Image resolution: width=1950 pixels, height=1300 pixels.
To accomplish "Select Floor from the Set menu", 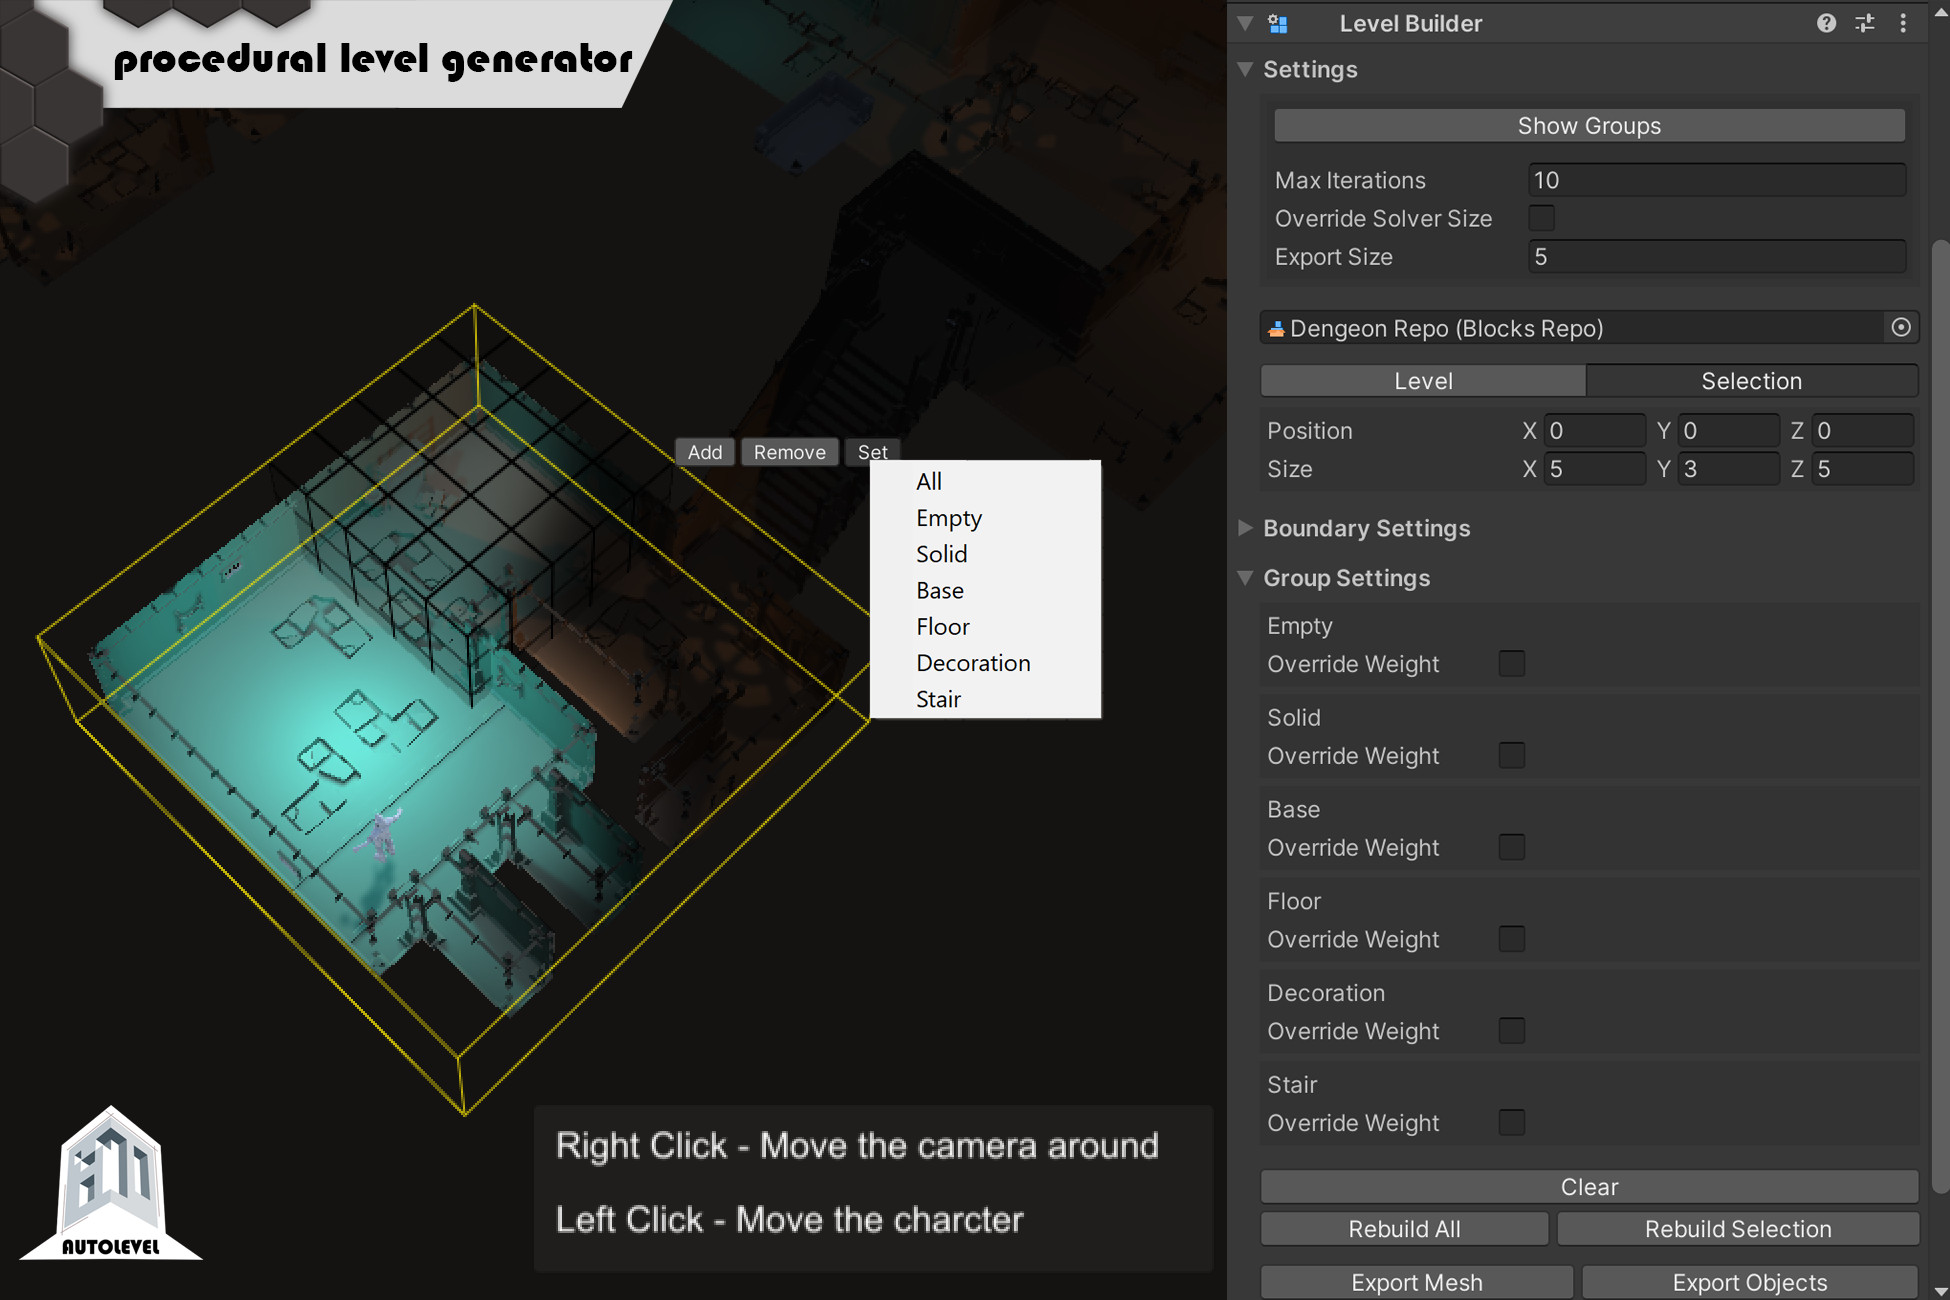I will pyautogui.click(x=941, y=626).
